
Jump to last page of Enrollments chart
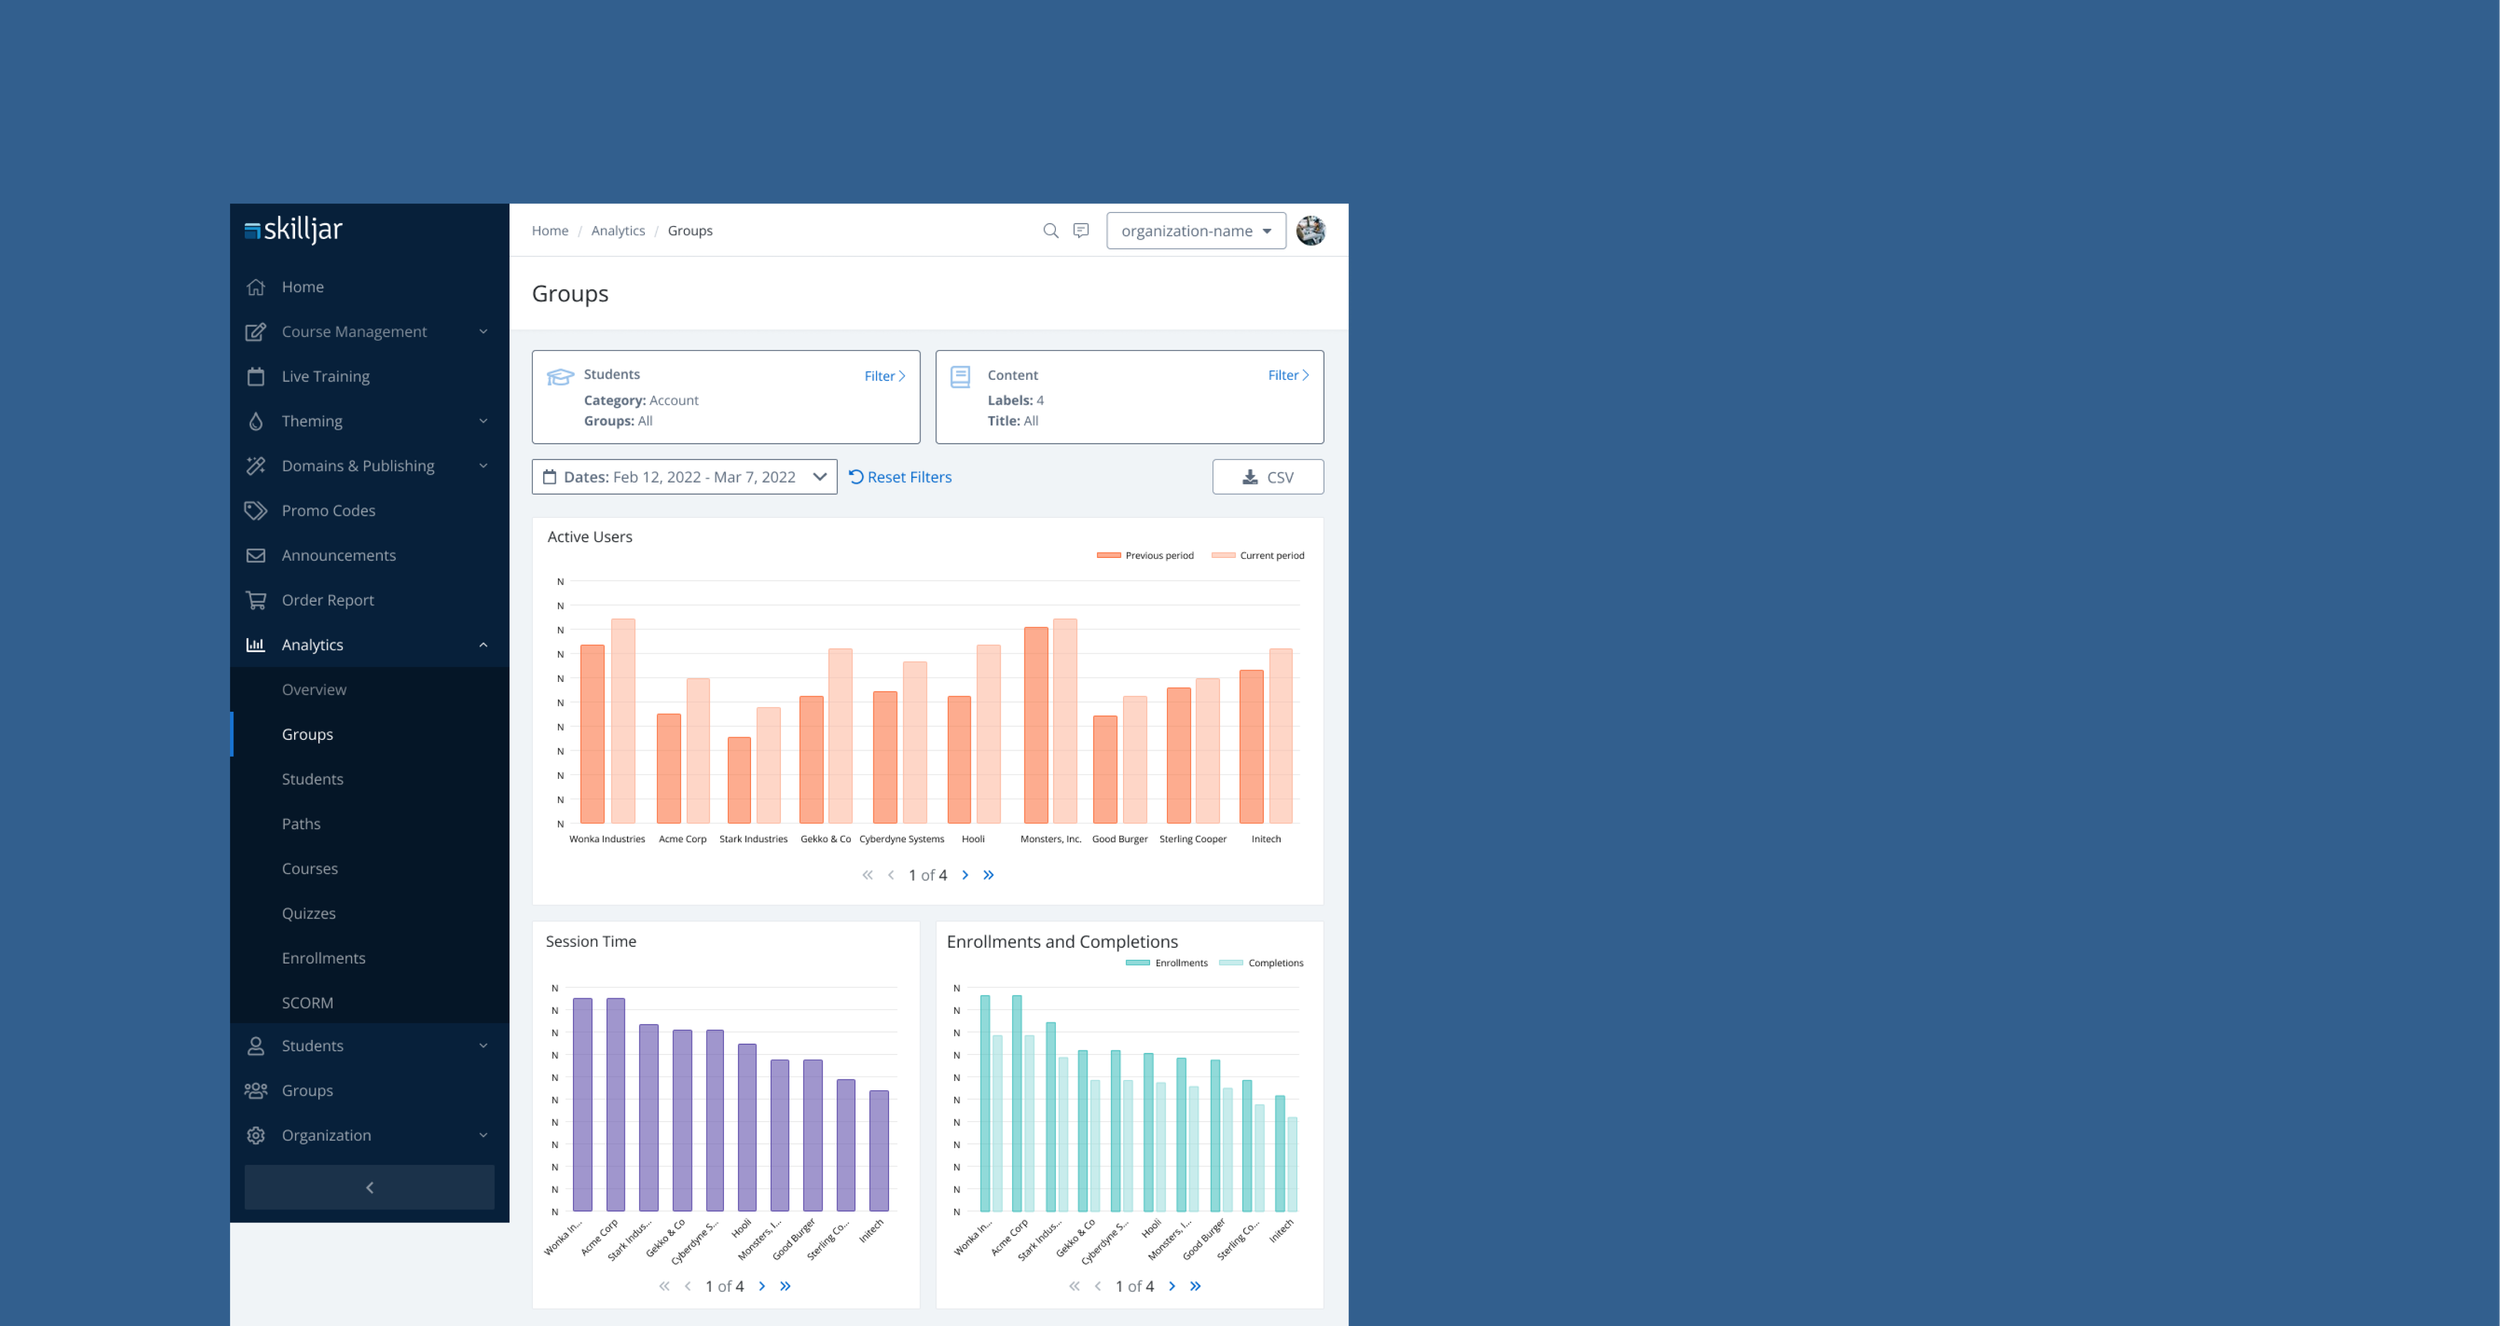(1195, 1286)
